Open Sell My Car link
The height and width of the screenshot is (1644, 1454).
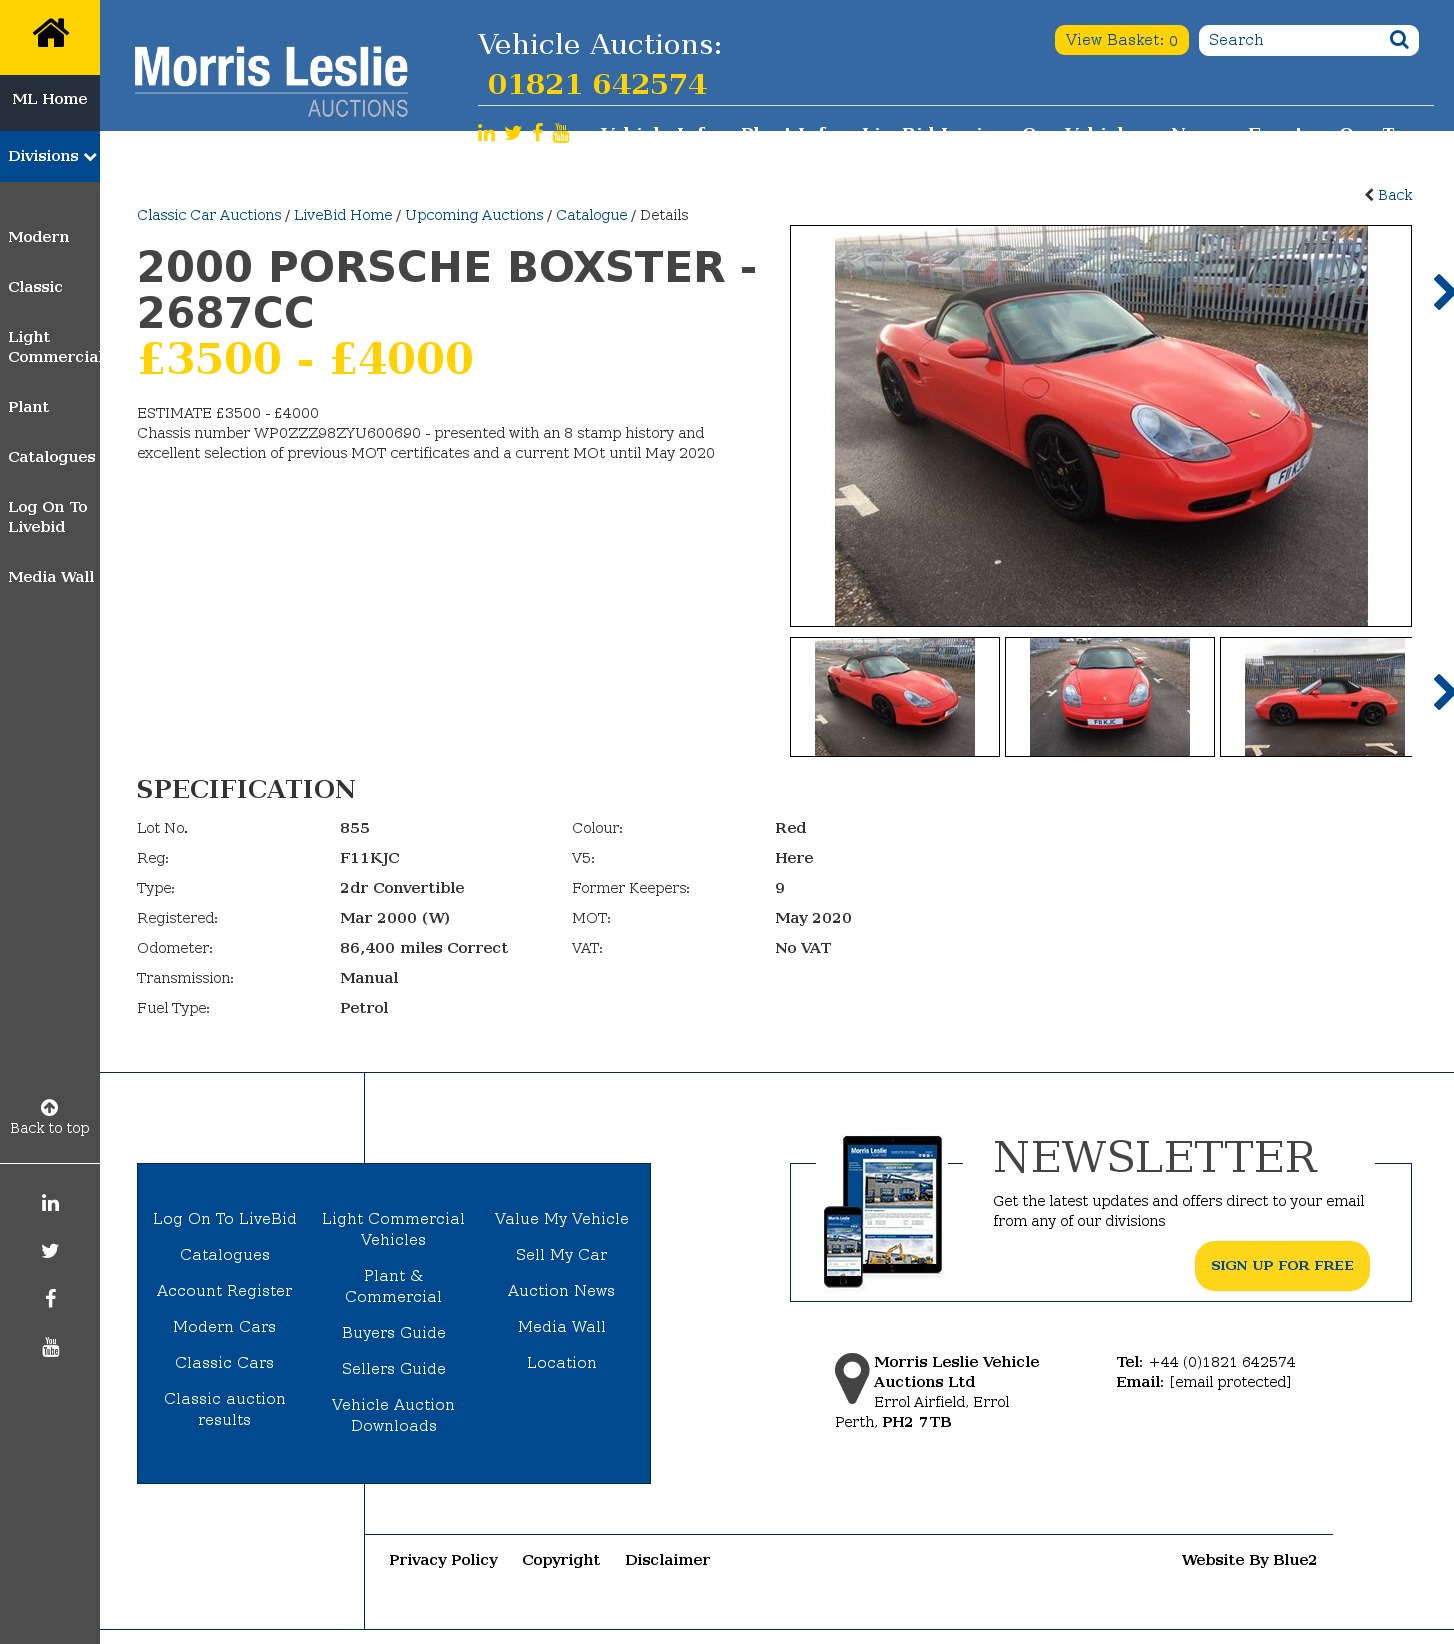(x=562, y=1255)
